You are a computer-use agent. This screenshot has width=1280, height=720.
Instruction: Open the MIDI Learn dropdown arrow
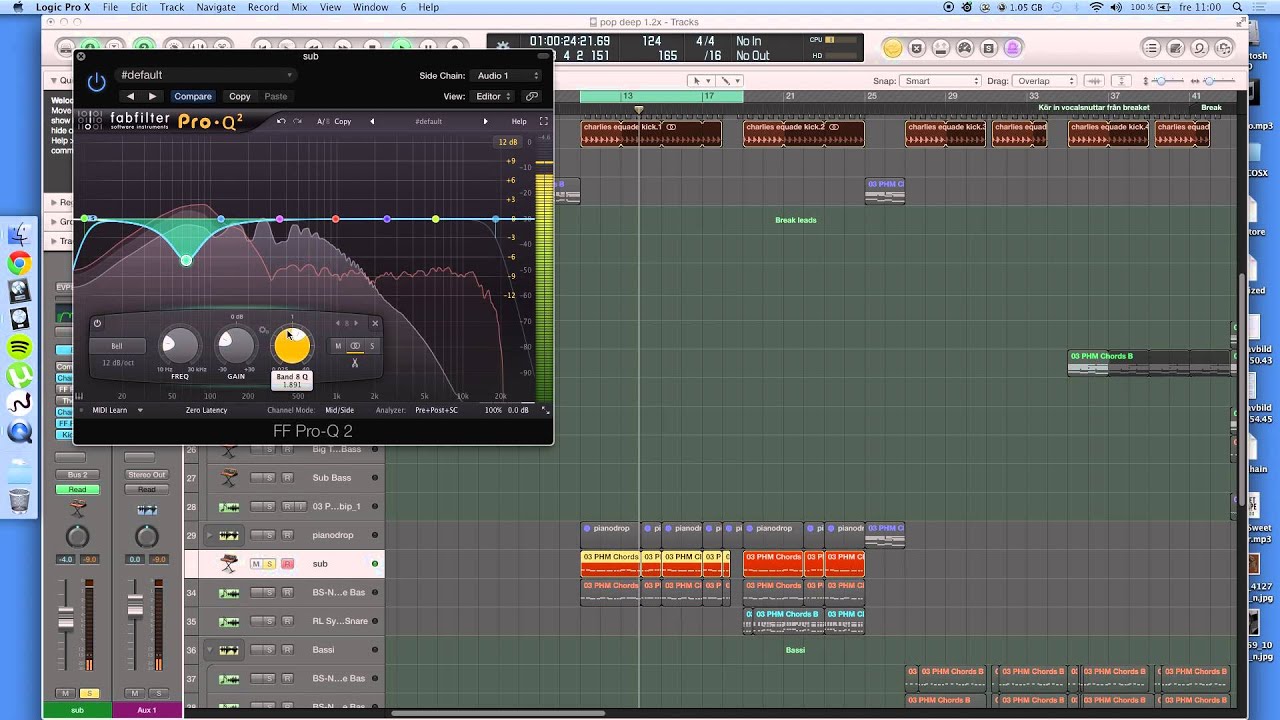coord(140,410)
